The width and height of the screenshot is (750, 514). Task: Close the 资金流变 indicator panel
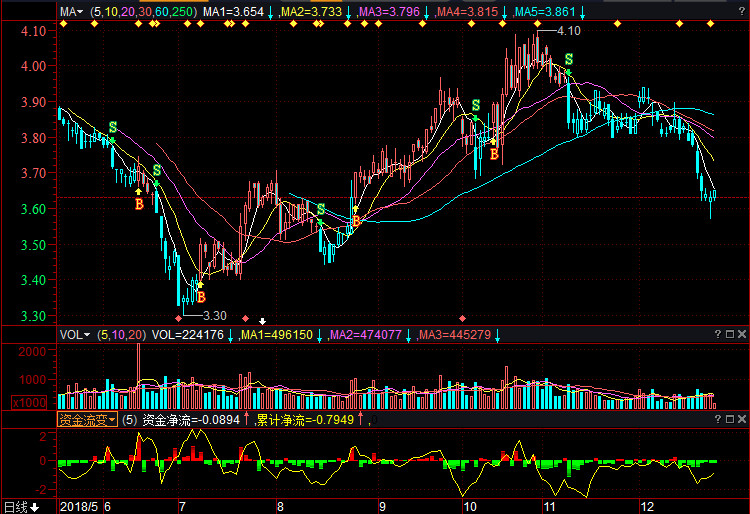(741, 420)
